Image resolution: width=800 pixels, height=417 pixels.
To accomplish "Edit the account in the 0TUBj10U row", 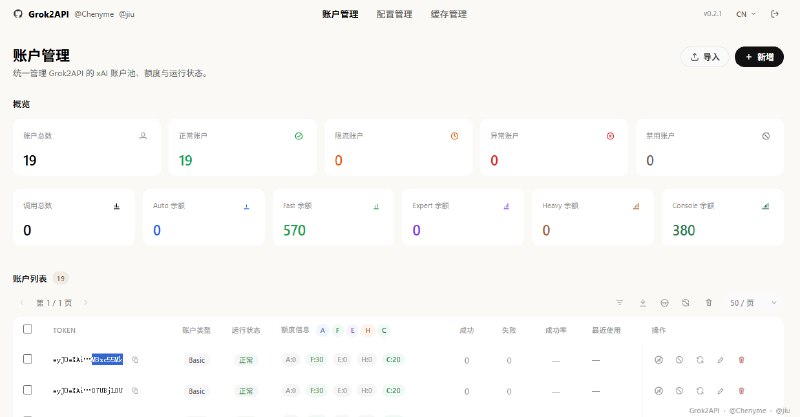I will click(x=720, y=391).
